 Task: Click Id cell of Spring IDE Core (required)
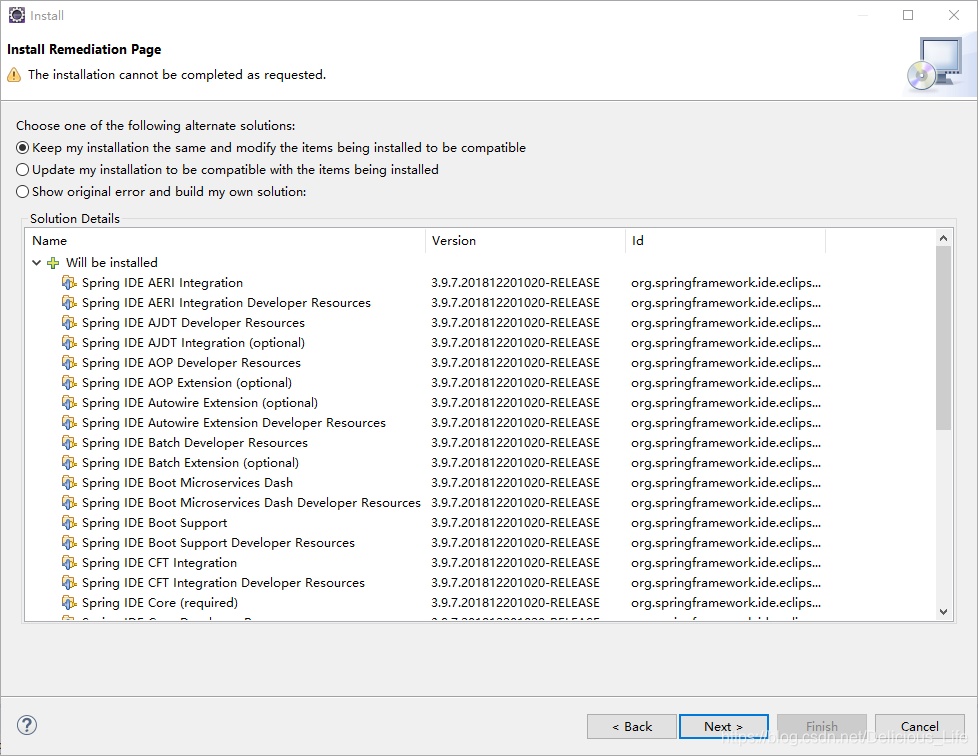(x=725, y=602)
